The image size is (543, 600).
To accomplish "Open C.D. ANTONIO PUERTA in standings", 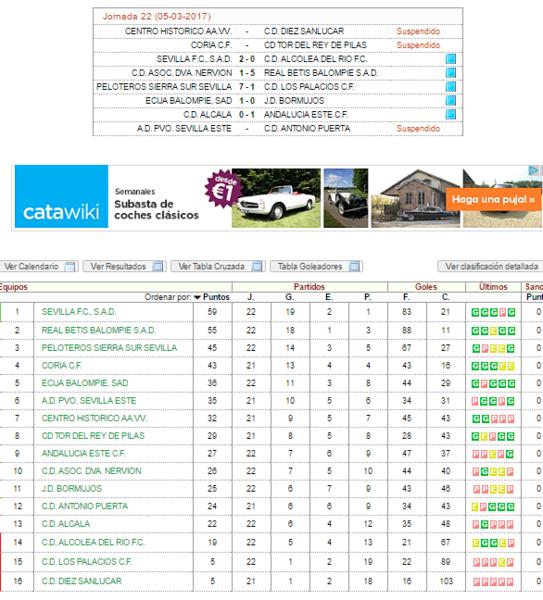I will click(x=85, y=506).
